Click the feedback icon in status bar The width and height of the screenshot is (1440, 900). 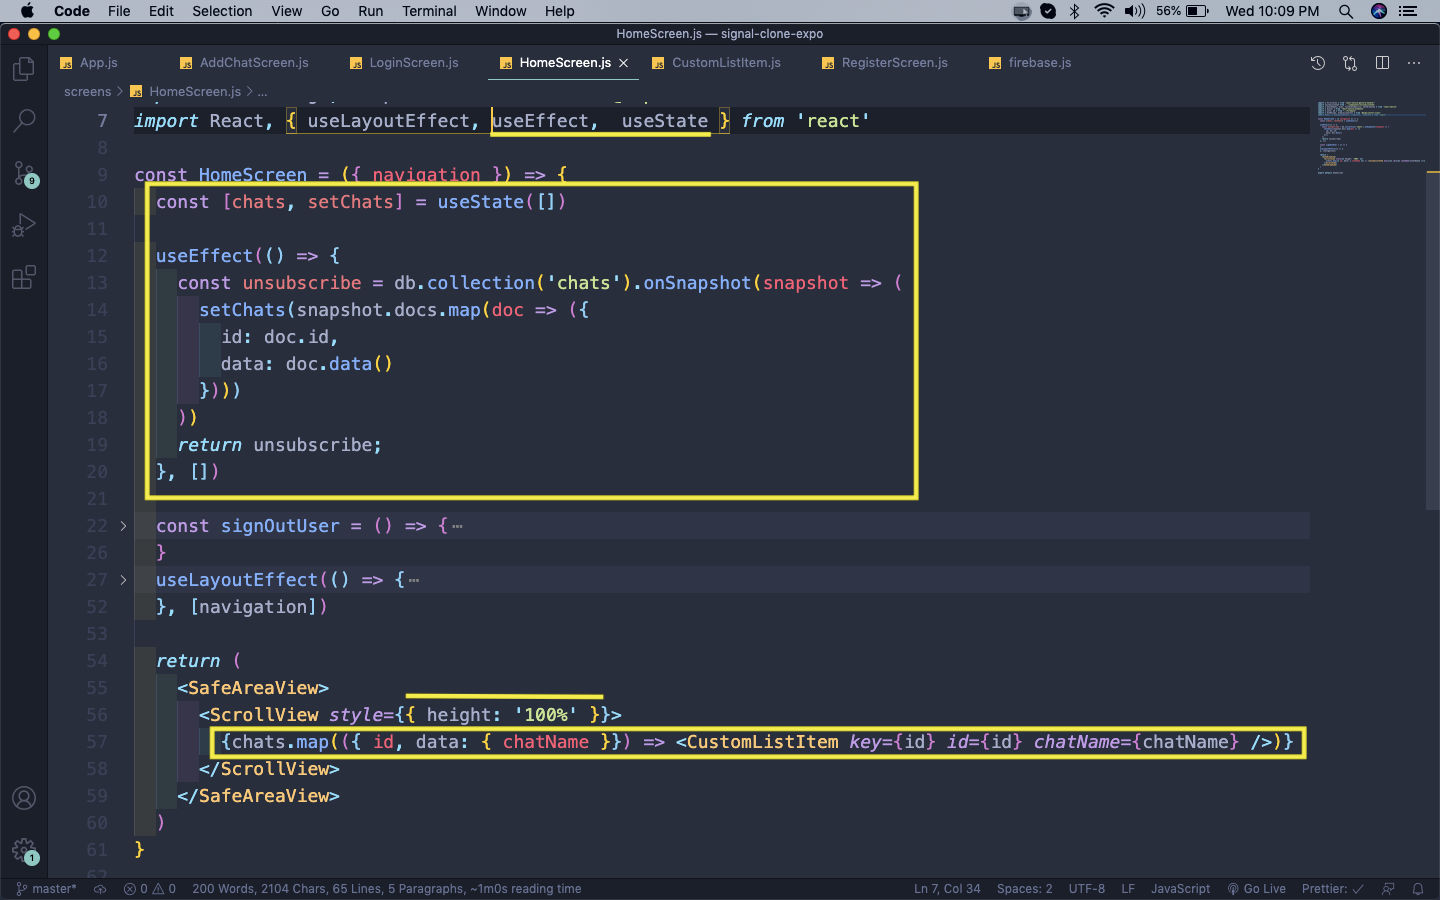click(x=1388, y=889)
